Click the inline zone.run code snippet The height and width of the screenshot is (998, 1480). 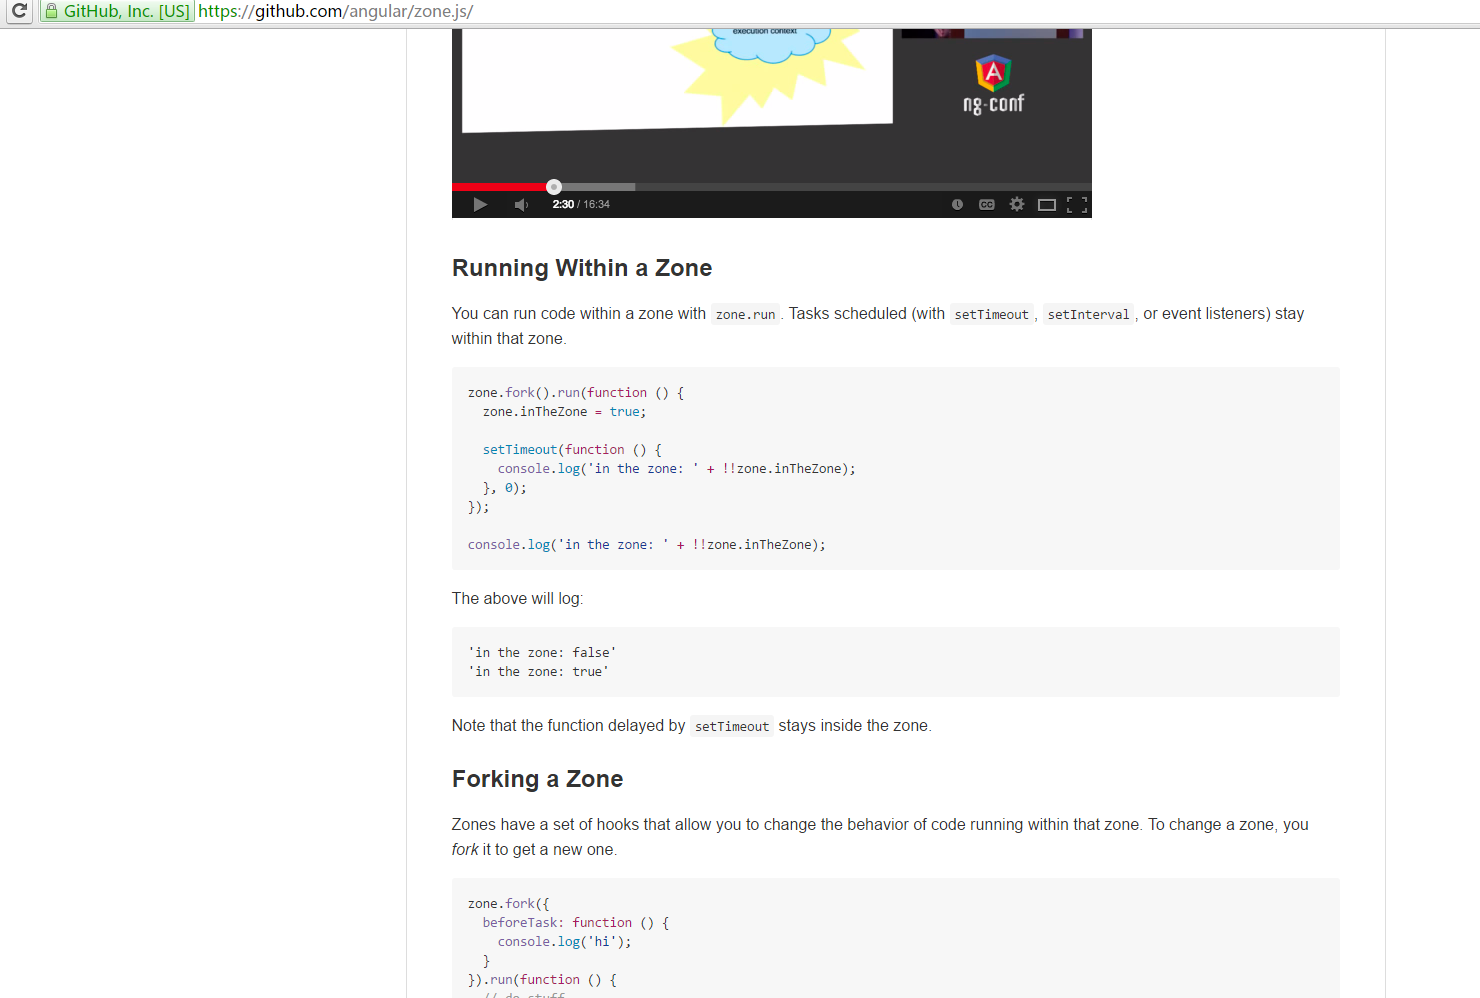pos(745,314)
